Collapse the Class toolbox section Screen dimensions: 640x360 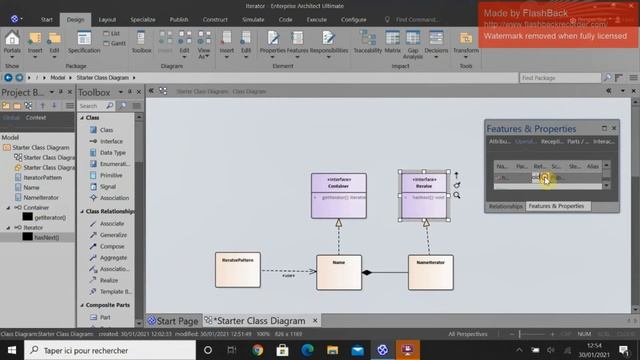coord(82,118)
